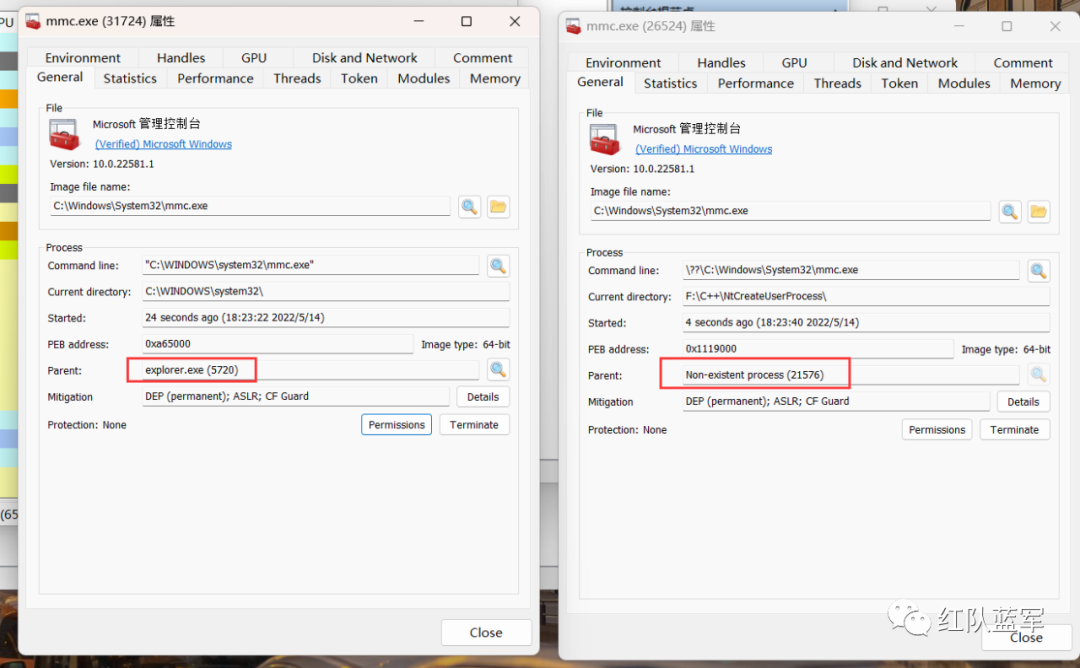Open Threads tab in mmc.exe (31724) window
Viewport: 1080px width, 668px height.
pos(297,79)
